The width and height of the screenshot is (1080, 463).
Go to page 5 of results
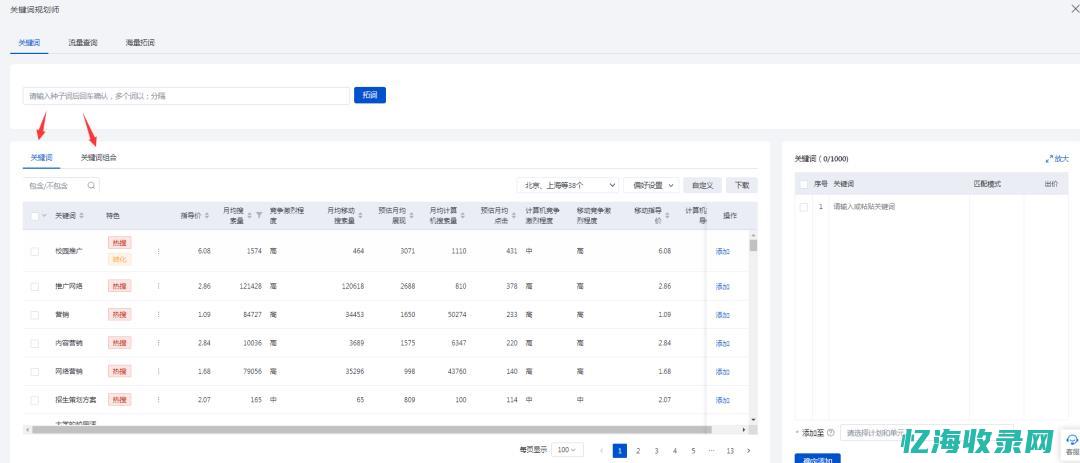pos(693,451)
